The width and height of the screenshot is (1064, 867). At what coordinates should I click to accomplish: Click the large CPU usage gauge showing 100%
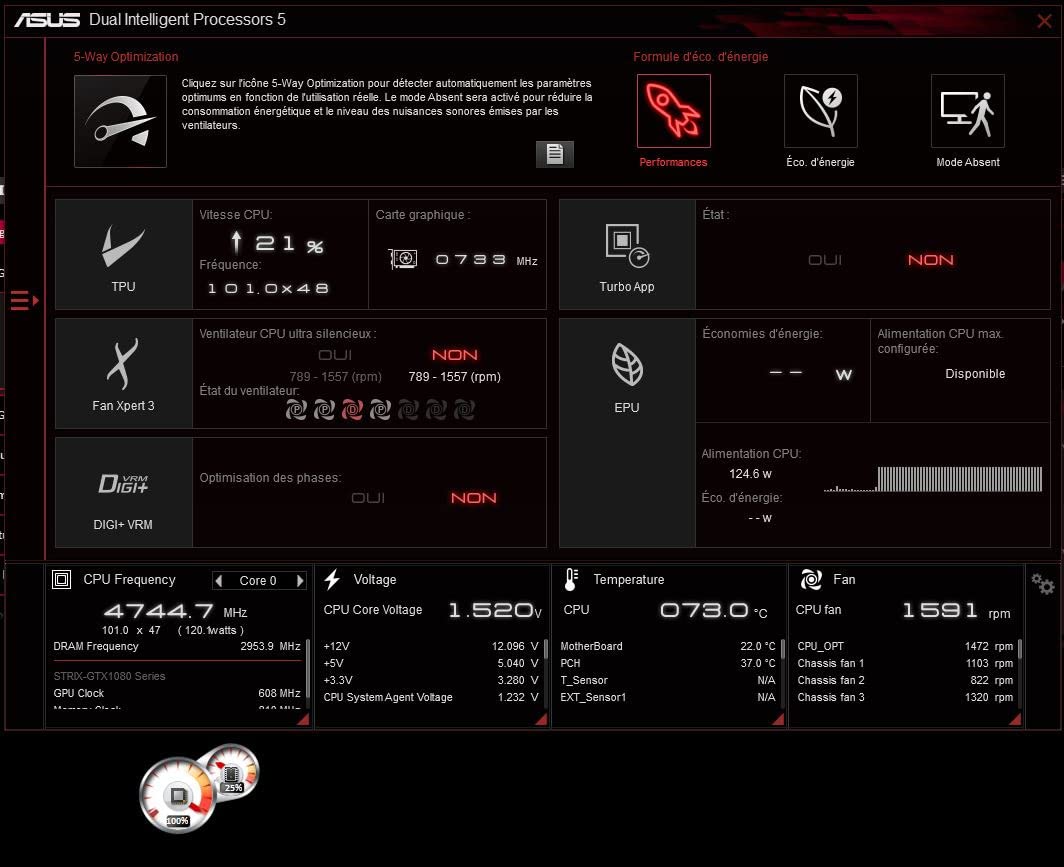tap(177, 795)
